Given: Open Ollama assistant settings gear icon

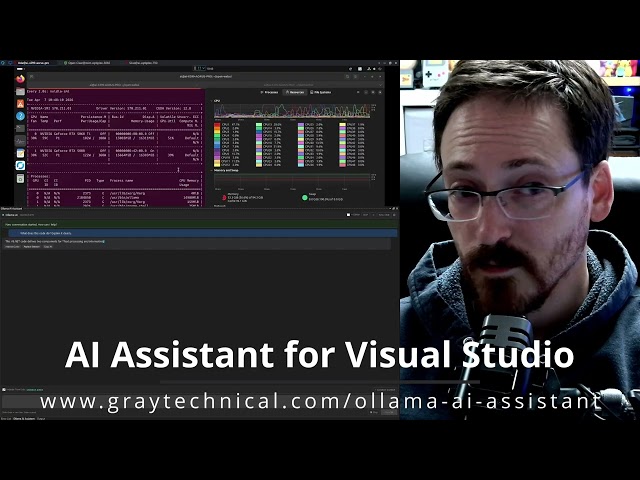Looking at the screenshot, I should tap(394, 215).
